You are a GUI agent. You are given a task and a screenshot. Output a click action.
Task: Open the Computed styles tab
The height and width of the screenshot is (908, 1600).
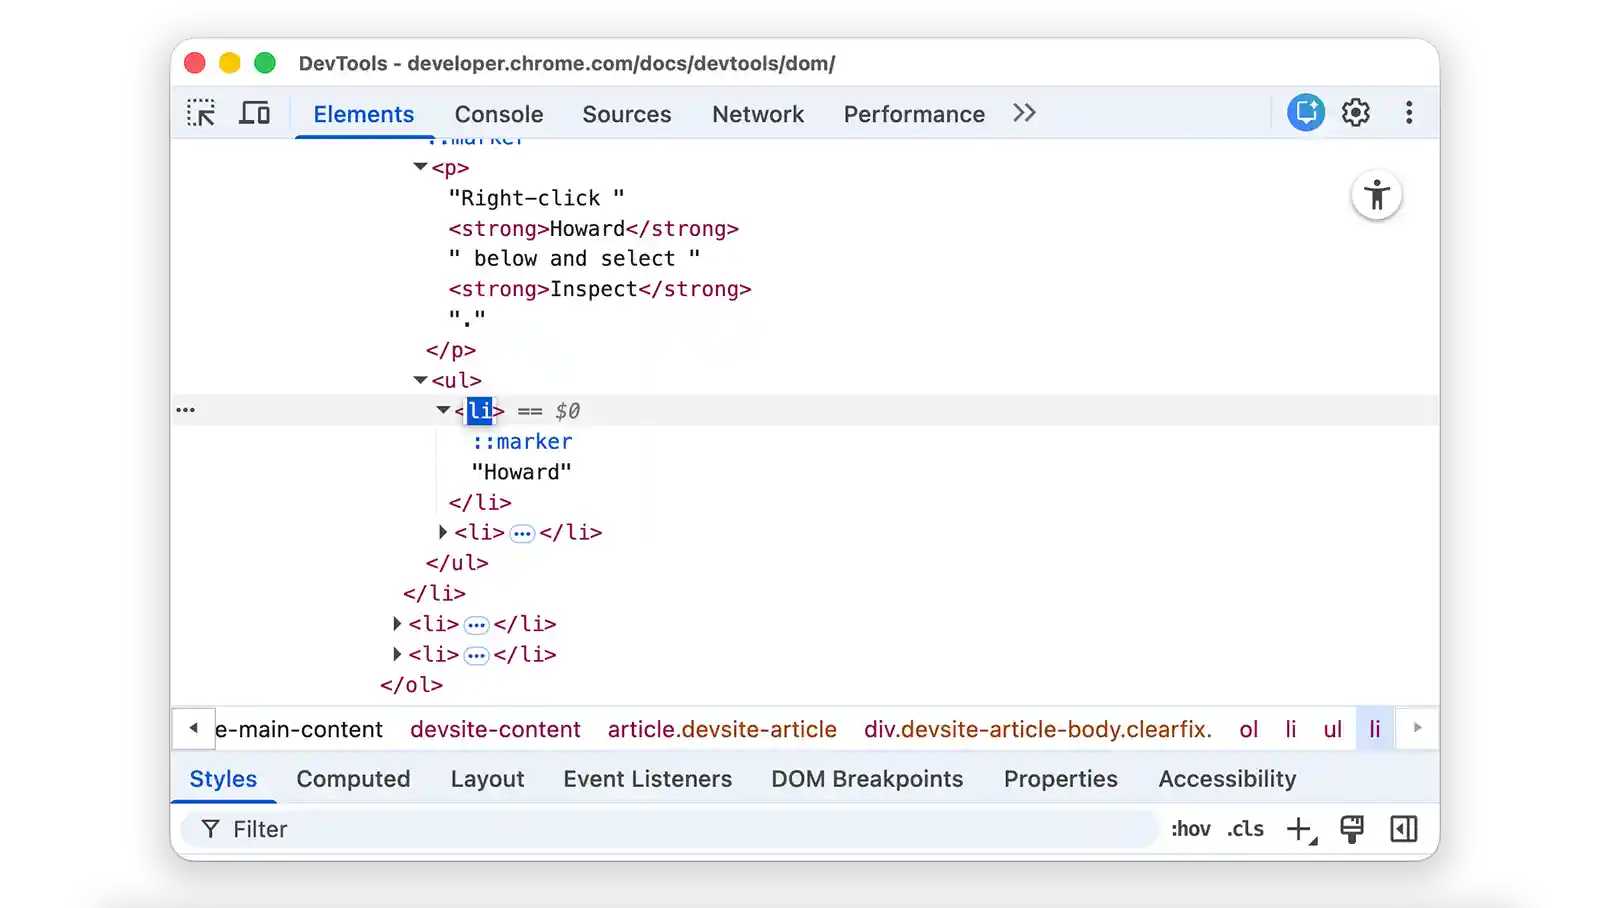(352, 778)
